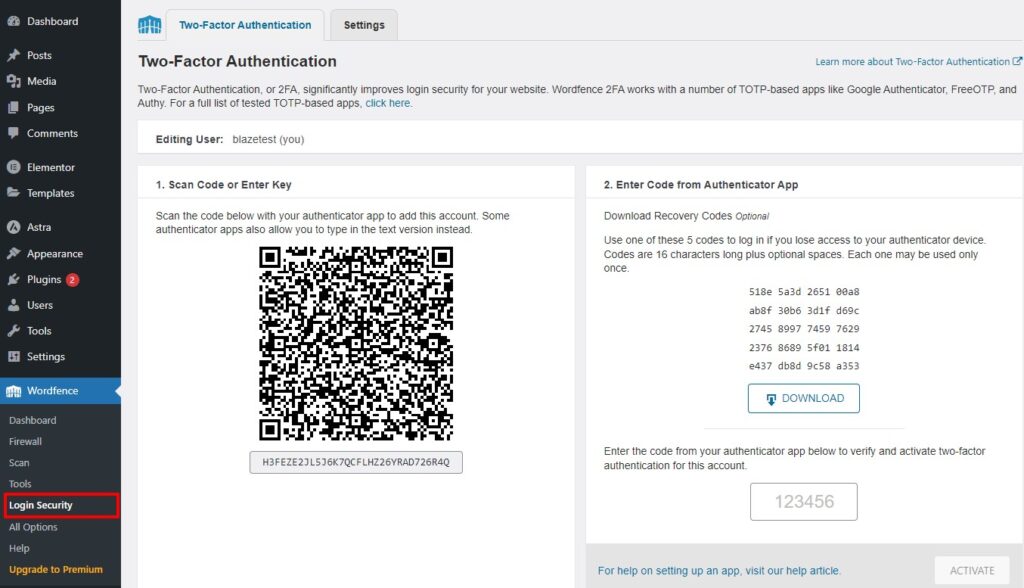
Task: Click 'Download Recovery Codes' label
Action: tap(667, 216)
